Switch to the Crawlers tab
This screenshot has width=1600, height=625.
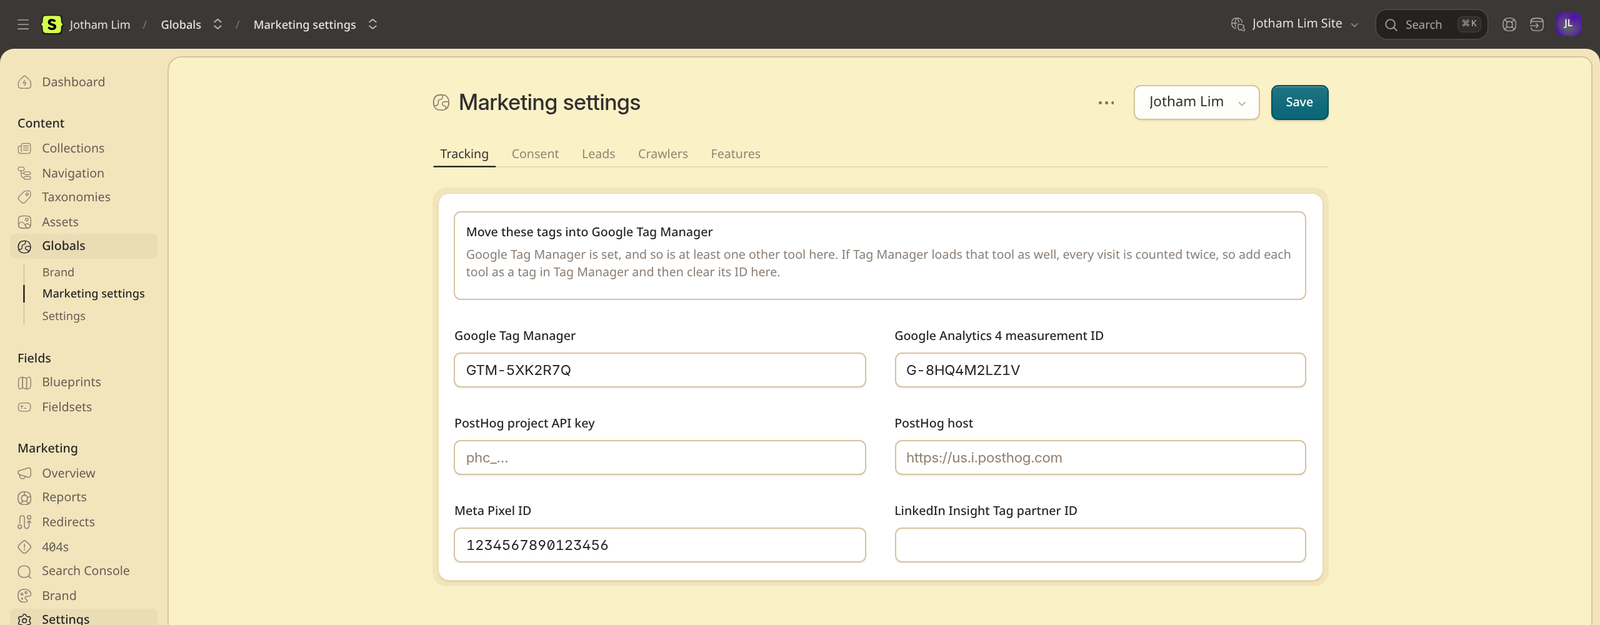click(x=663, y=154)
